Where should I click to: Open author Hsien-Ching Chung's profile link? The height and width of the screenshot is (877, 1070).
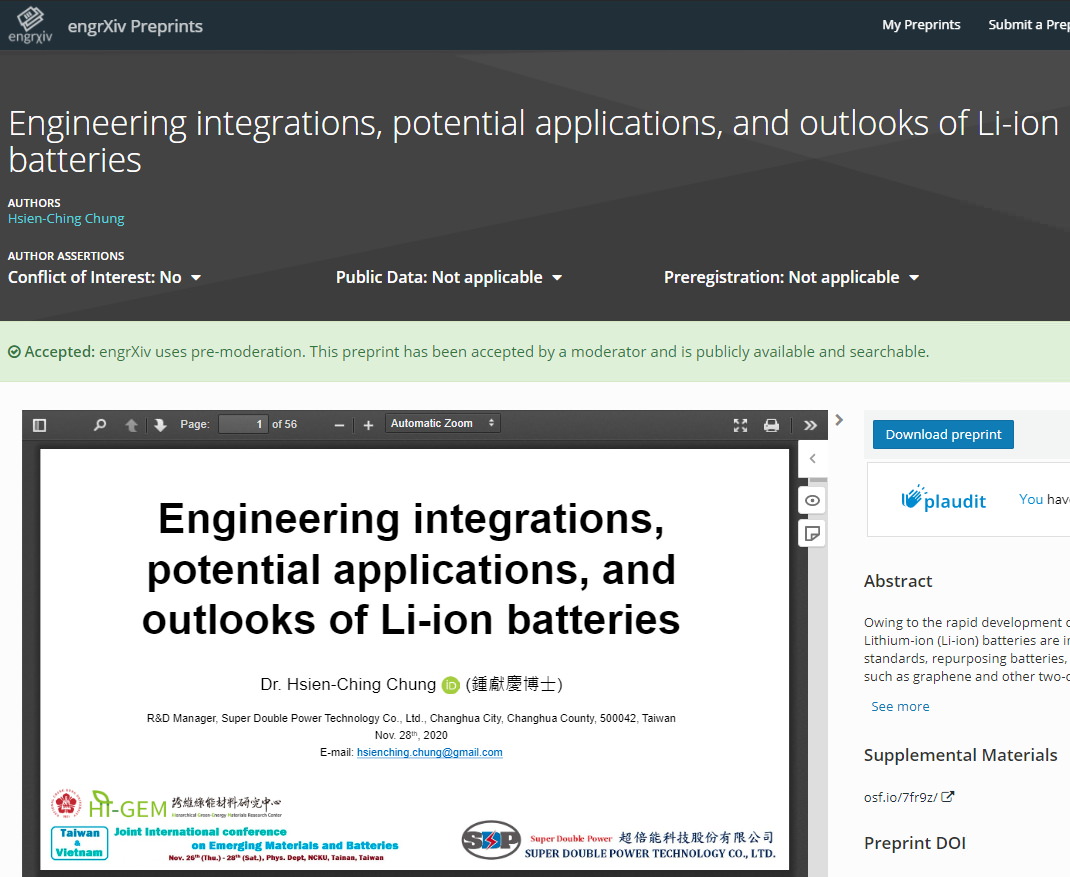pyautogui.click(x=66, y=219)
